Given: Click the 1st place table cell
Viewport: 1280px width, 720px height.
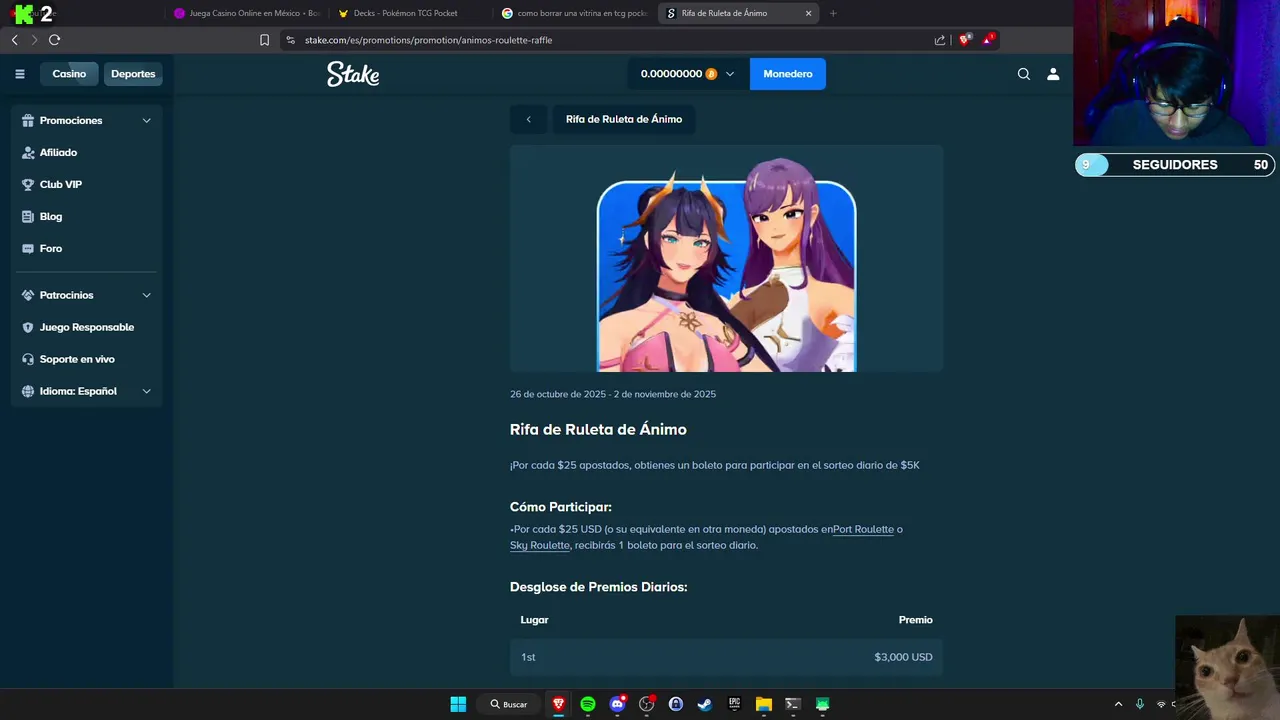Looking at the screenshot, I should coord(528,657).
